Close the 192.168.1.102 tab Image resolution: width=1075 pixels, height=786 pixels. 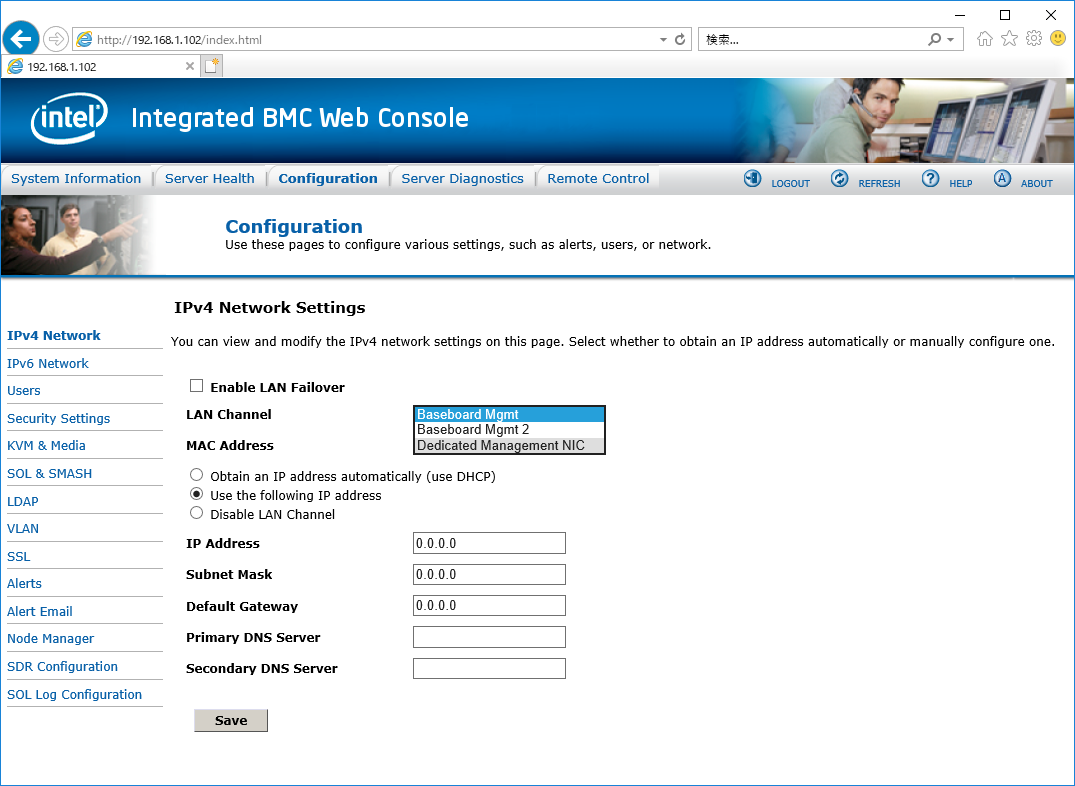pos(190,67)
